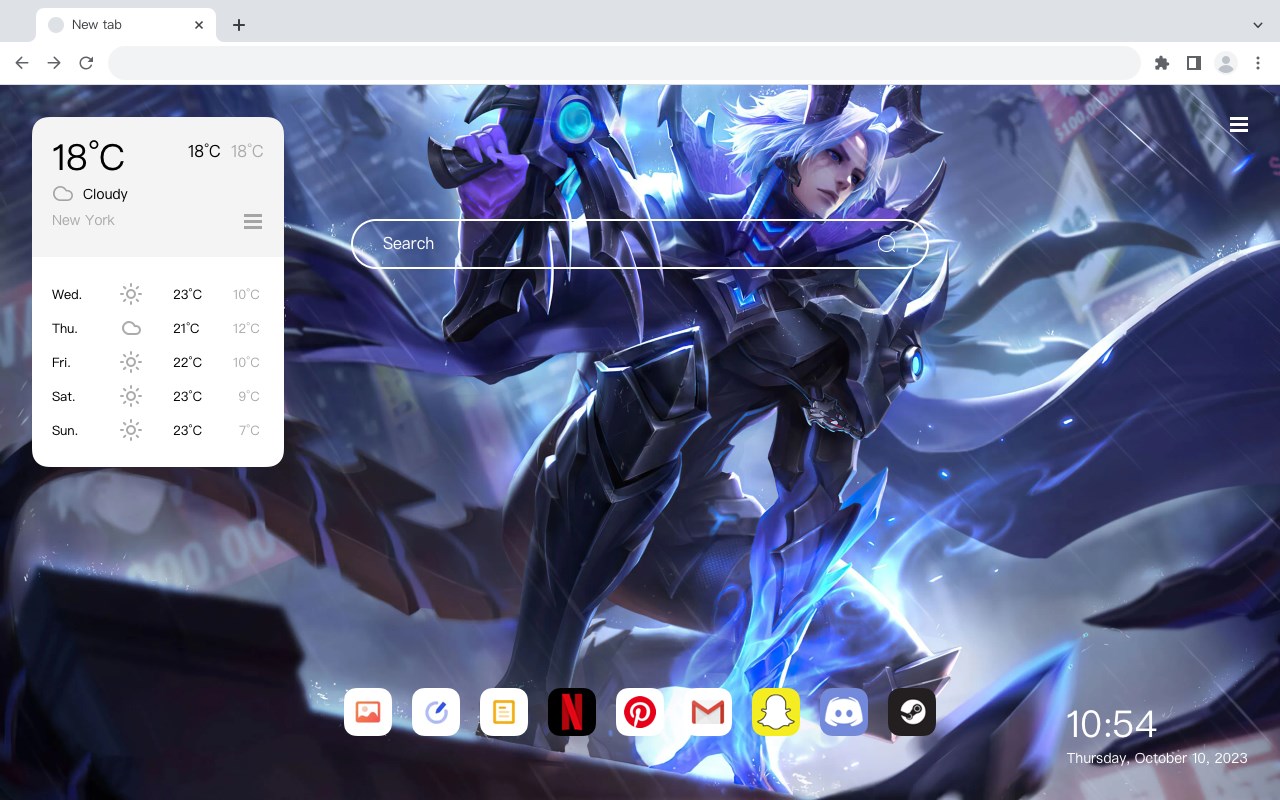Click the 10:54 clock display
Viewport: 1280px width, 800px height.
coord(1111,724)
